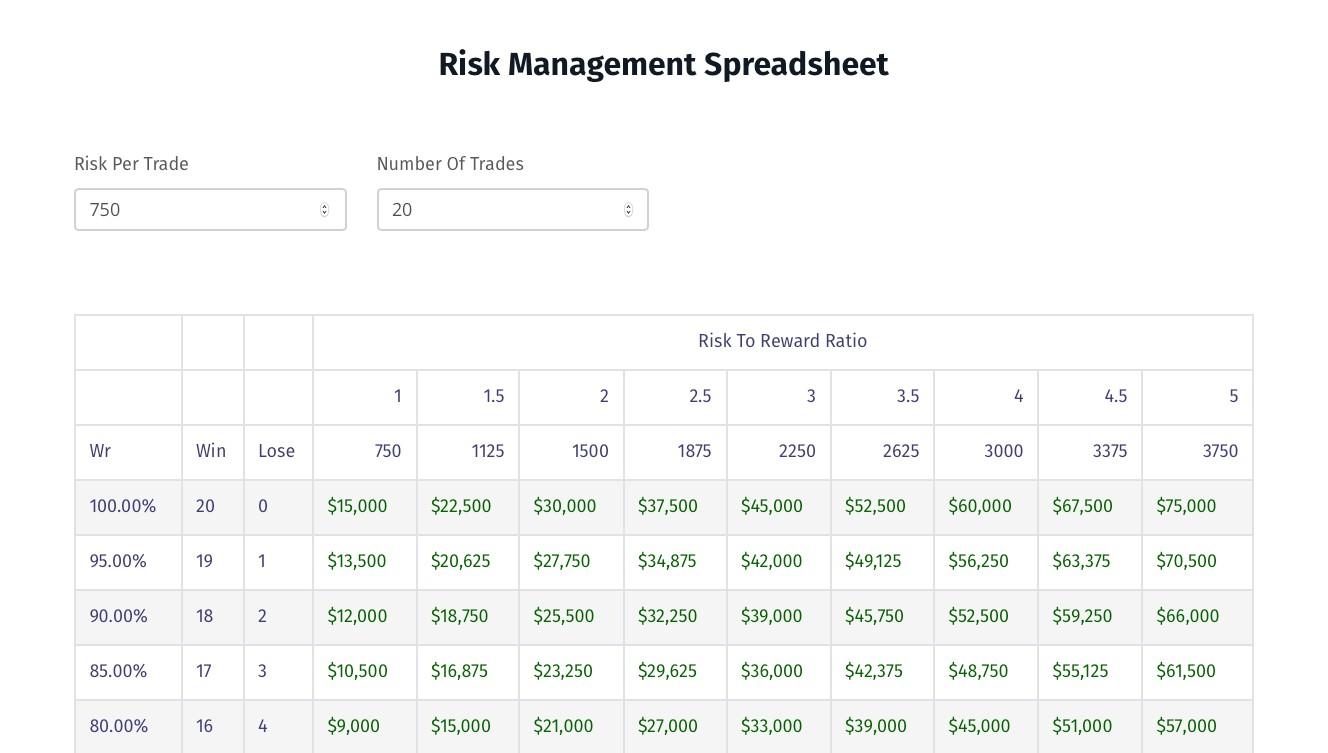Click the $9,000 cell in 80% row
Viewport: 1328px width, 753px height.
[353, 726]
